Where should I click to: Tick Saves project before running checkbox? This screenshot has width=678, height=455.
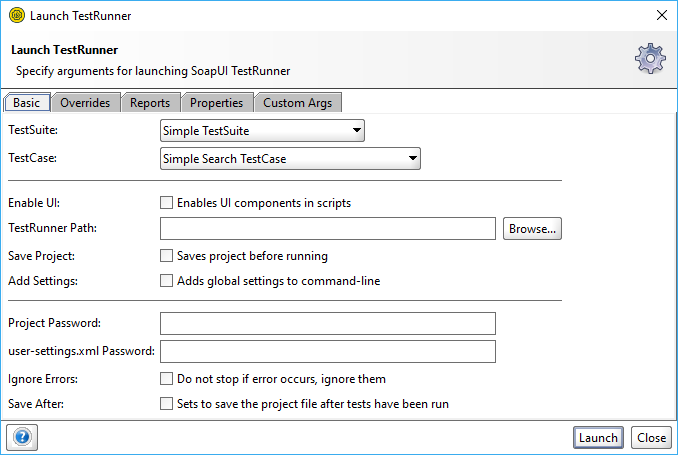[x=166, y=256]
